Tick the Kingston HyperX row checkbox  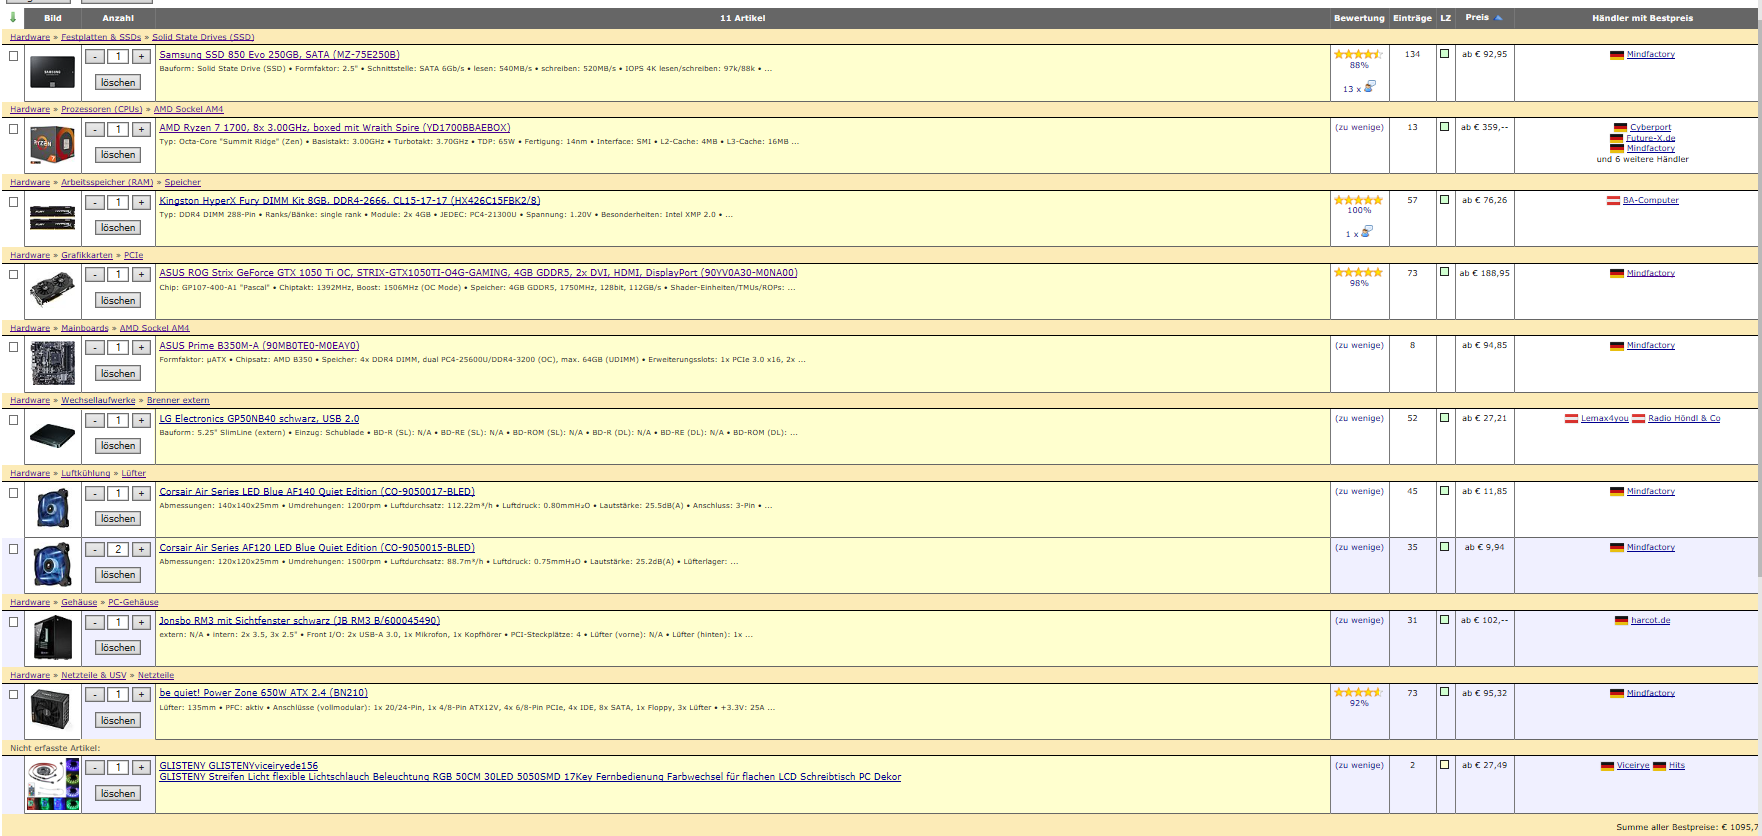(x=13, y=201)
